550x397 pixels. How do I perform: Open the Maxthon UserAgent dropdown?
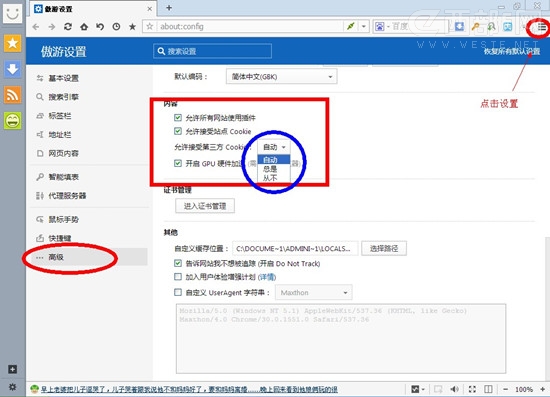[314, 292]
